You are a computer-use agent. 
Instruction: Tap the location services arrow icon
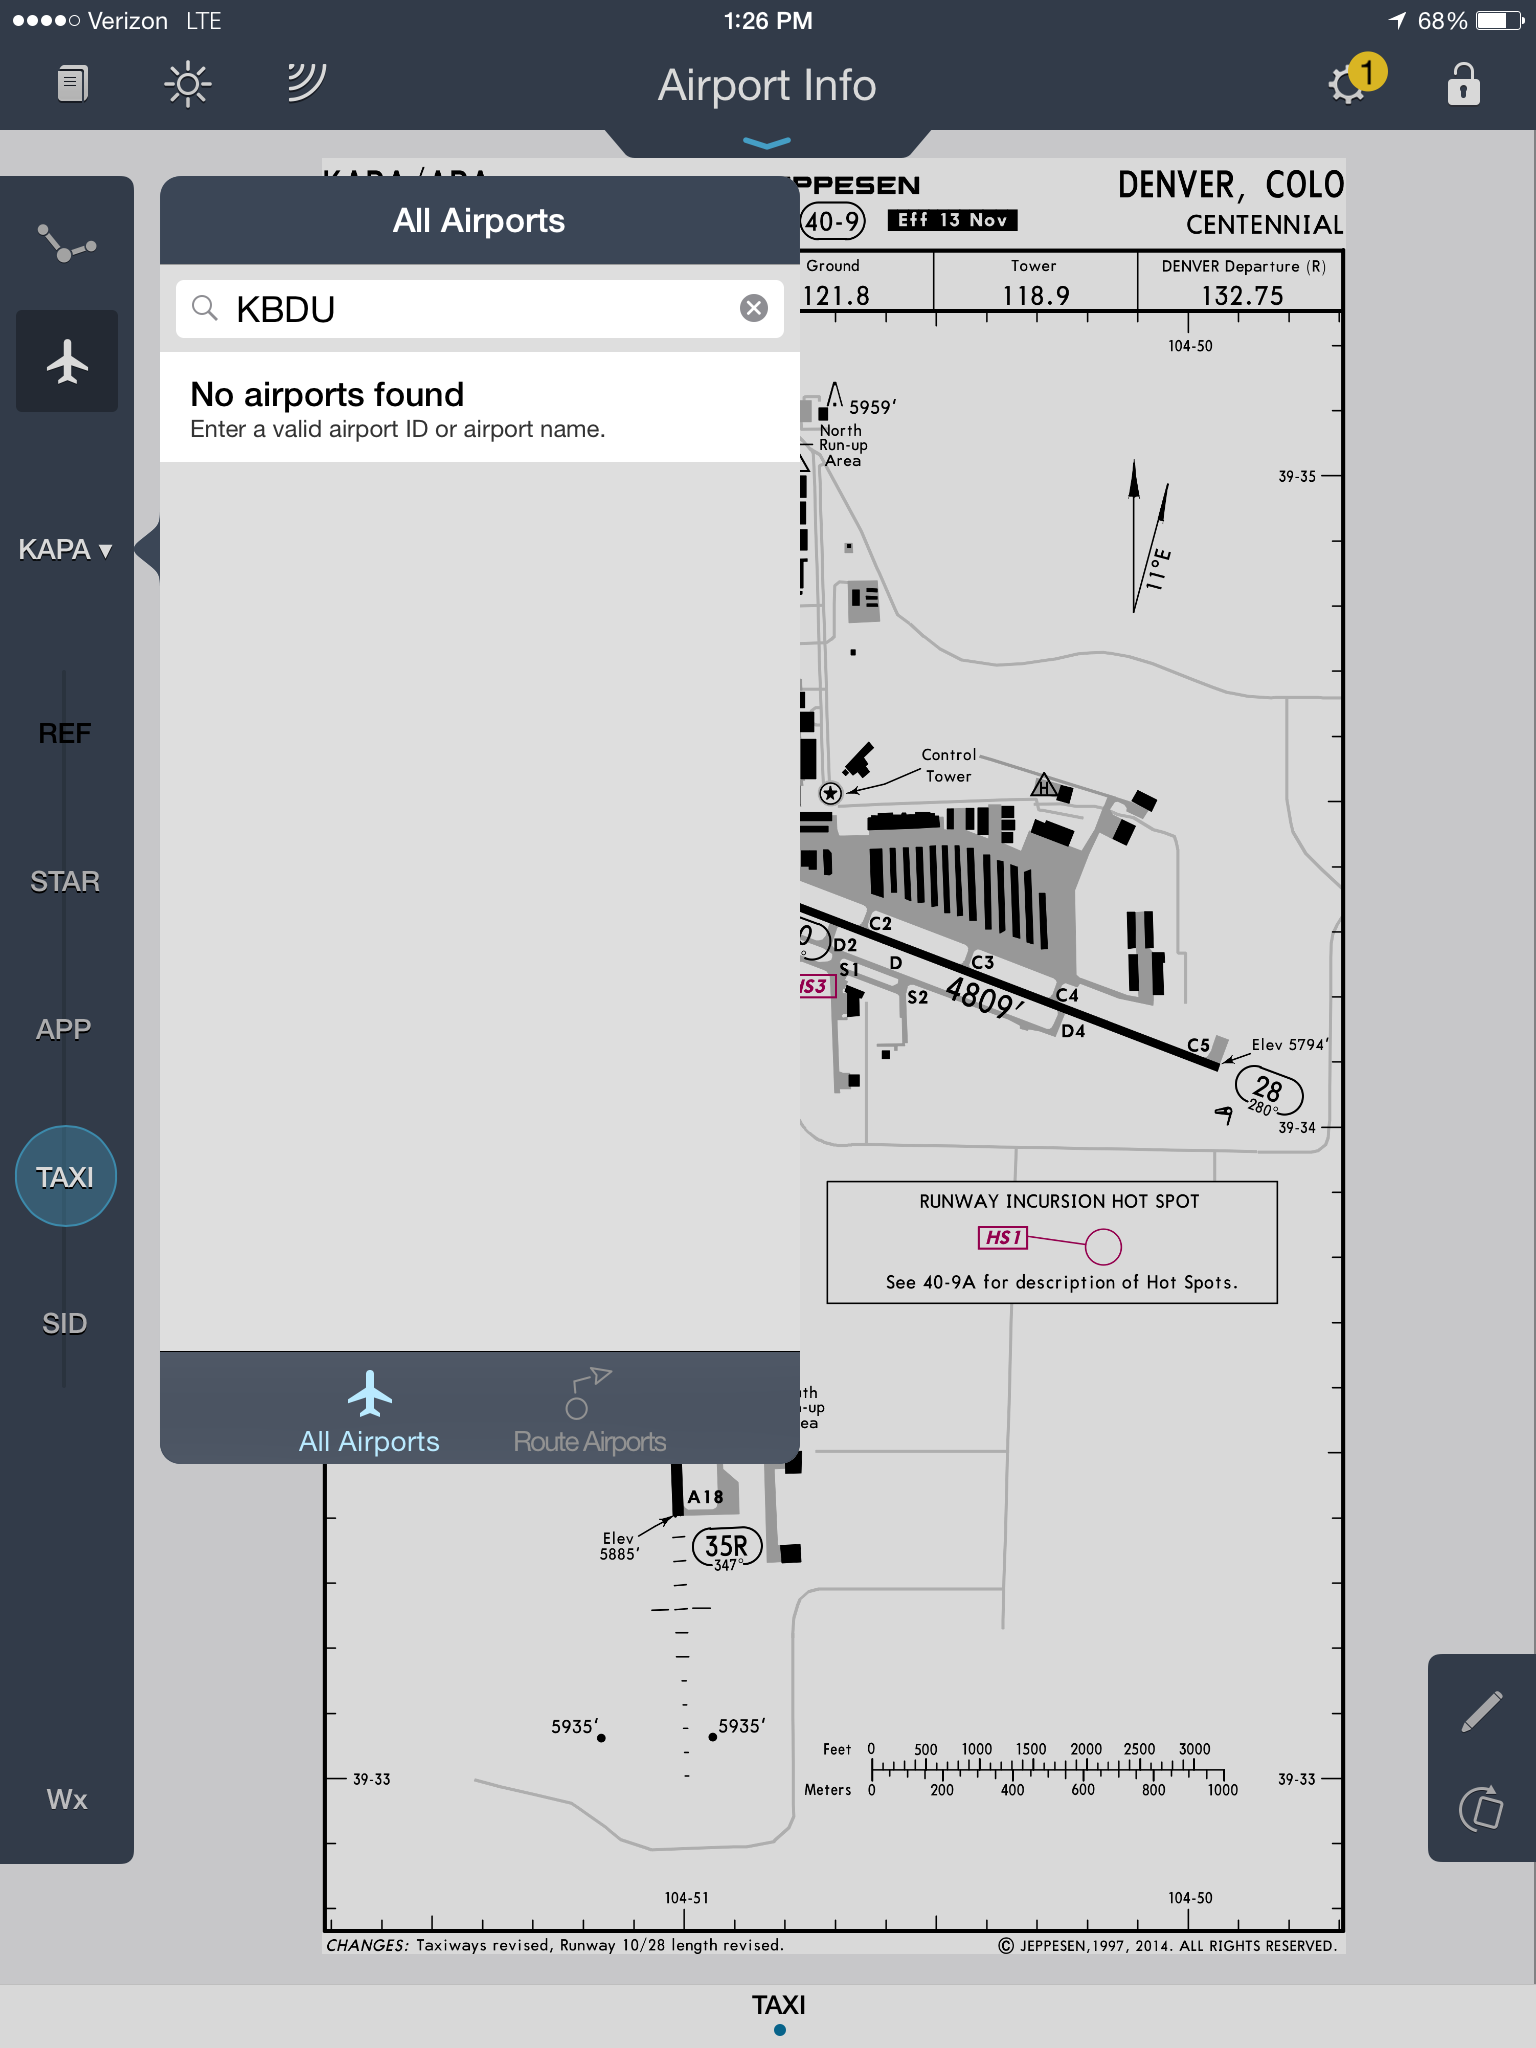(x=1397, y=20)
